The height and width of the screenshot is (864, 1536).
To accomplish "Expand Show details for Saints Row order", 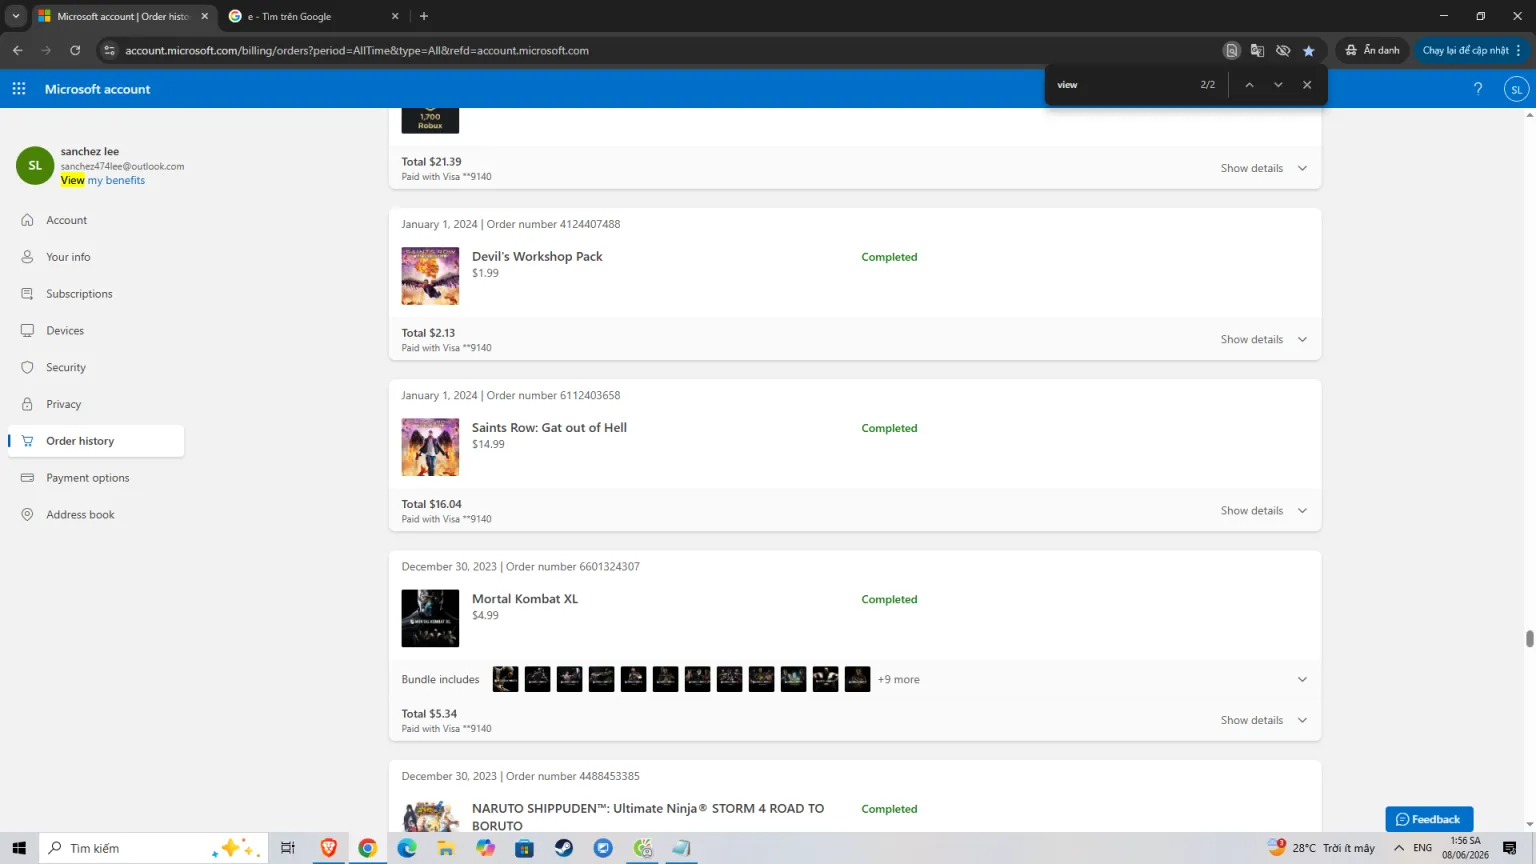I will [1264, 511].
